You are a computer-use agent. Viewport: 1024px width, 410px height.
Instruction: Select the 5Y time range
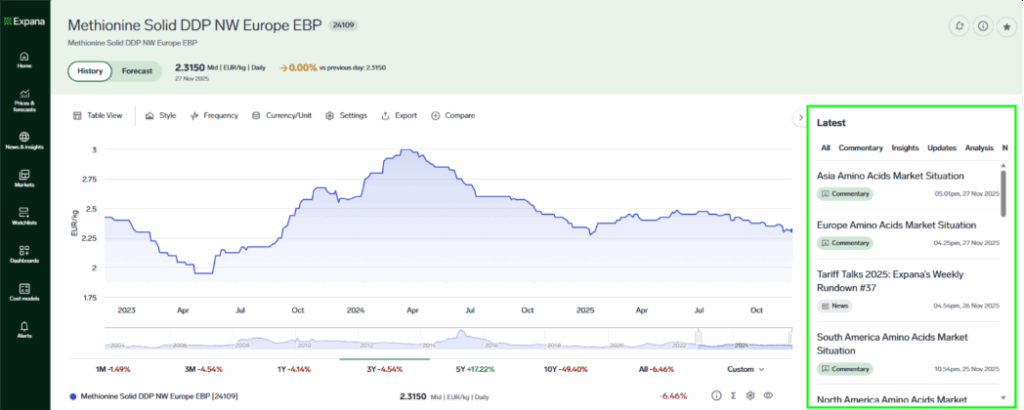[x=475, y=369]
